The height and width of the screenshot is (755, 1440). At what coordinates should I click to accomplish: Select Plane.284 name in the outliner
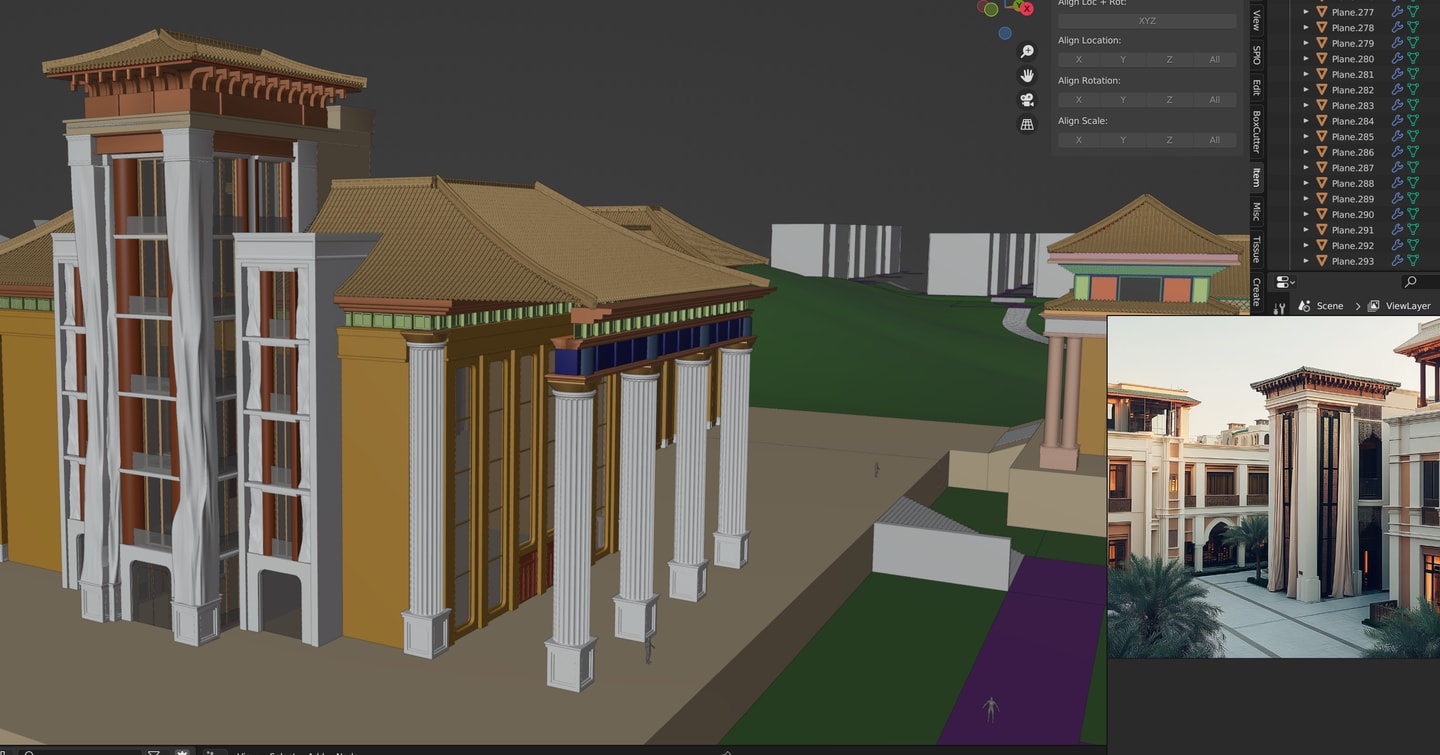coord(1353,121)
